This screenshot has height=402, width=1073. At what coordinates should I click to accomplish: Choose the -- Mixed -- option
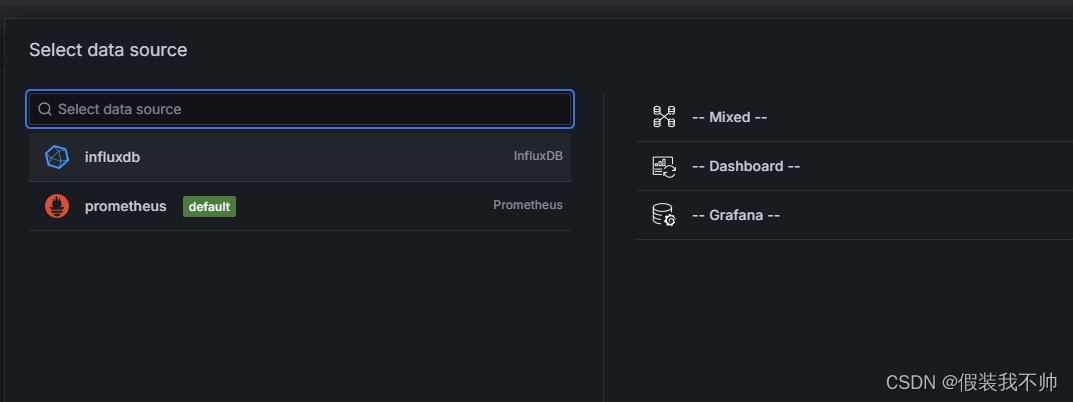point(729,117)
